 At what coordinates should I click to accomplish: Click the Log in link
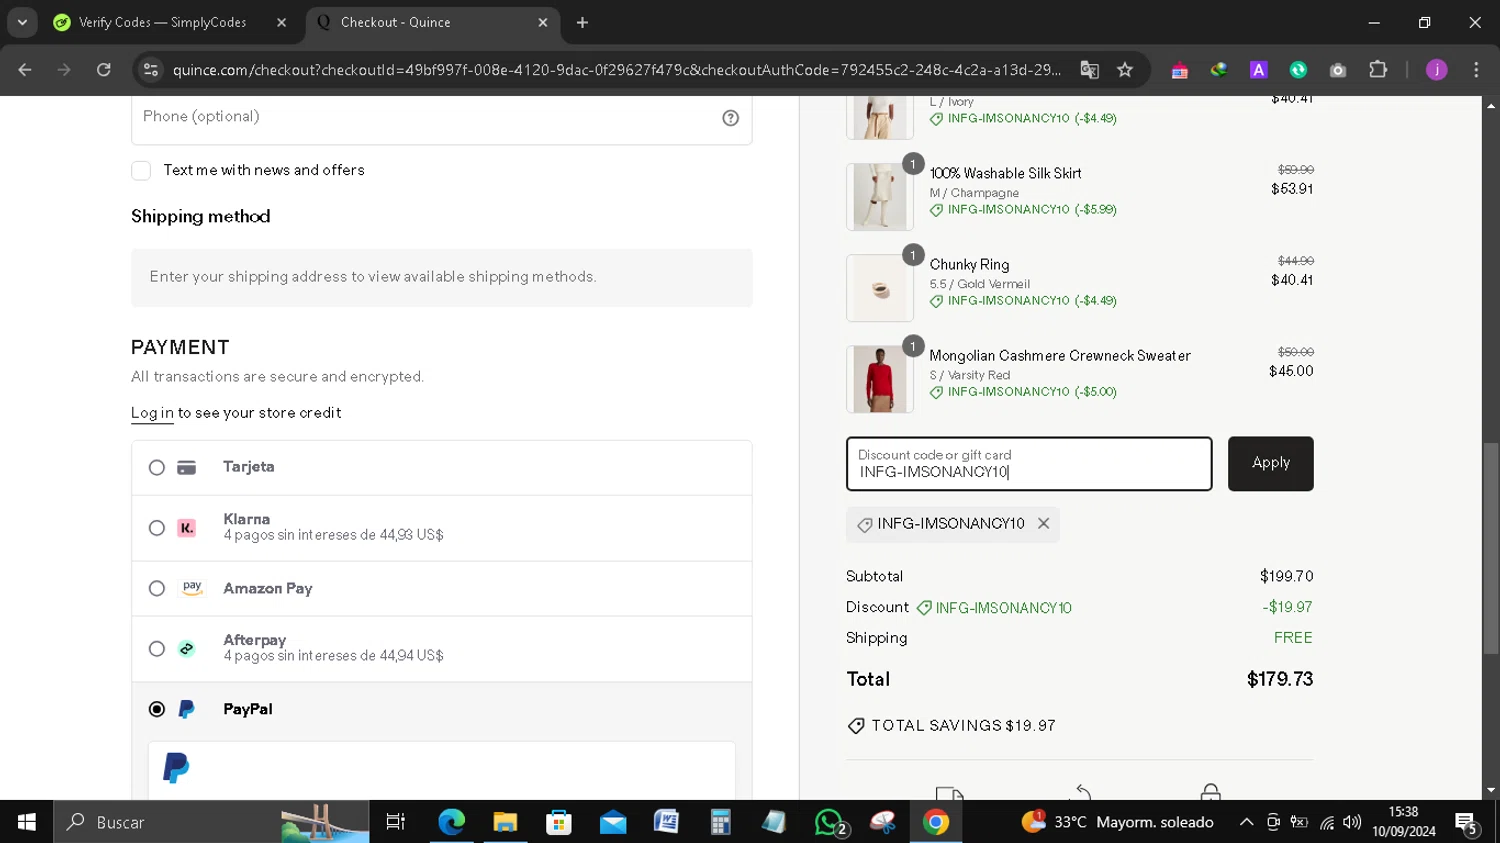pyautogui.click(x=152, y=413)
